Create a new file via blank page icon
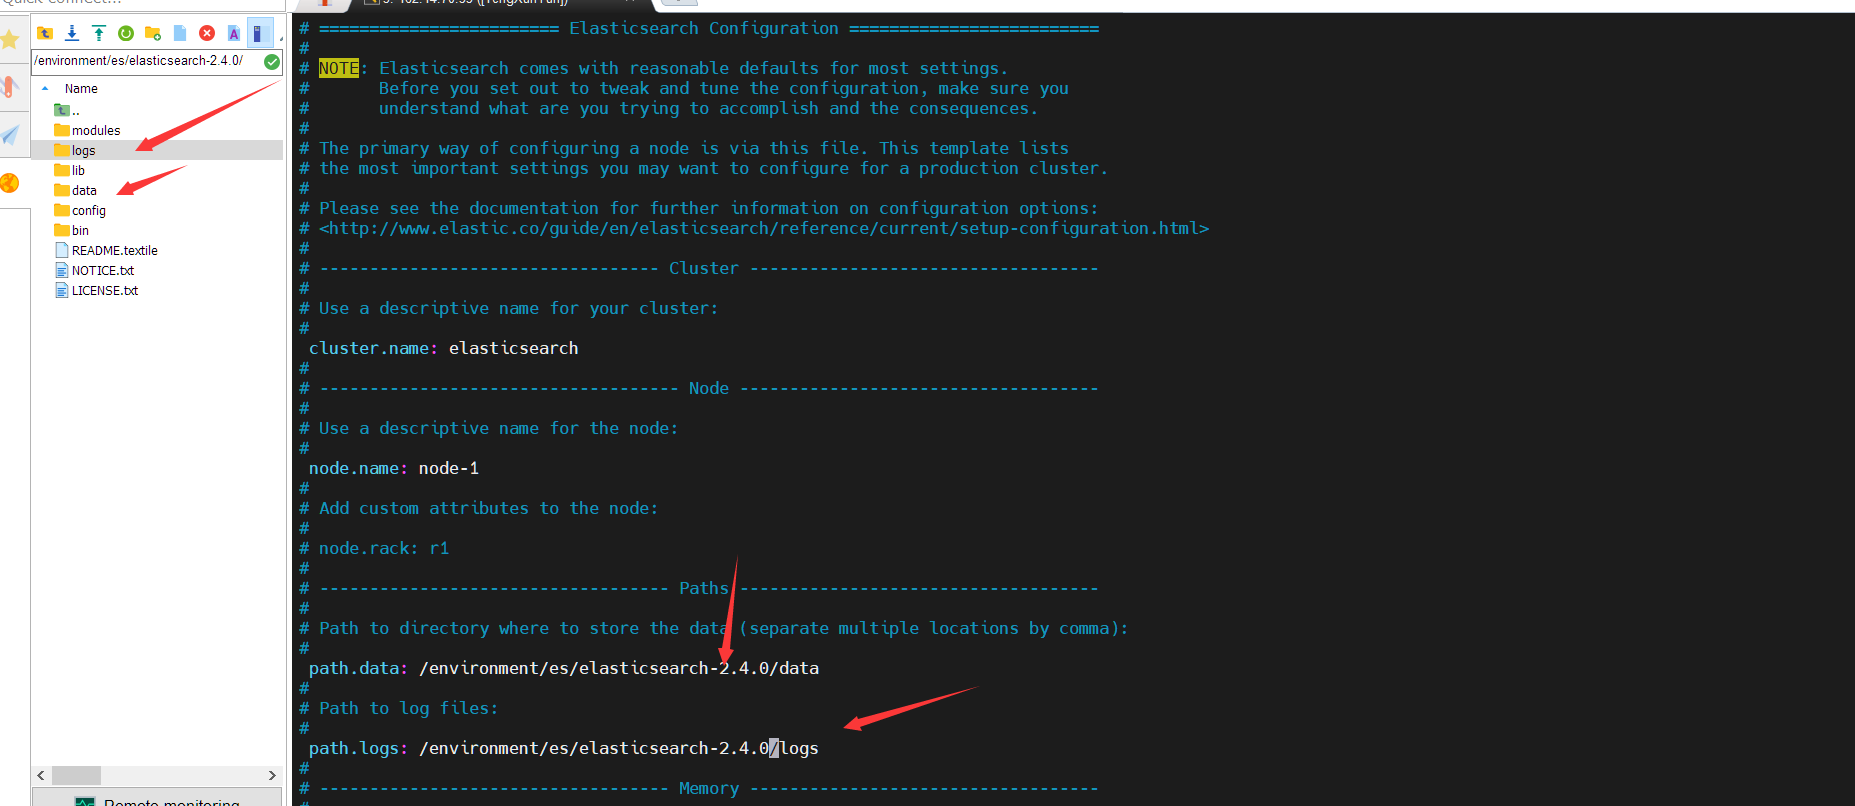The image size is (1855, 806). point(180,33)
